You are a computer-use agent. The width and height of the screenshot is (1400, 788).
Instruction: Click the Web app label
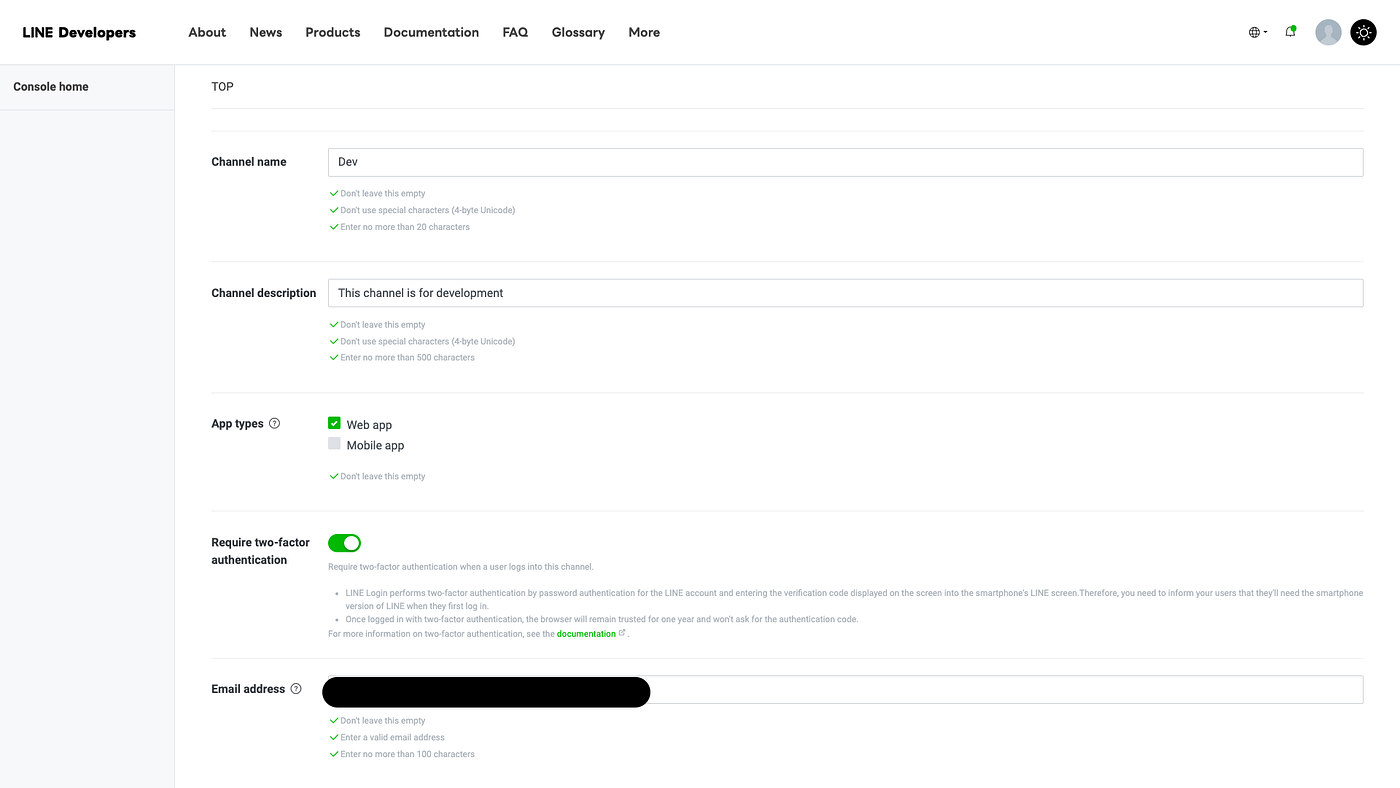point(369,425)
